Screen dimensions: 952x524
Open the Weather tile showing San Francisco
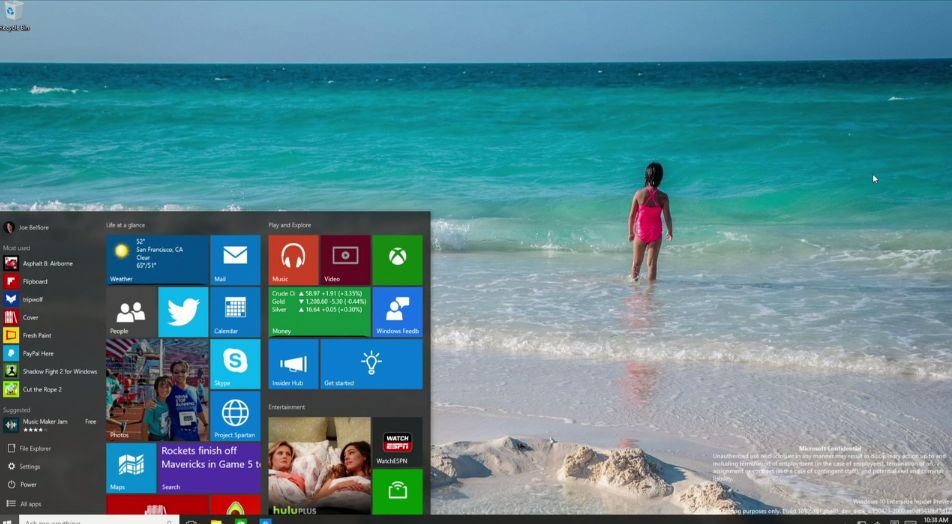158,260
